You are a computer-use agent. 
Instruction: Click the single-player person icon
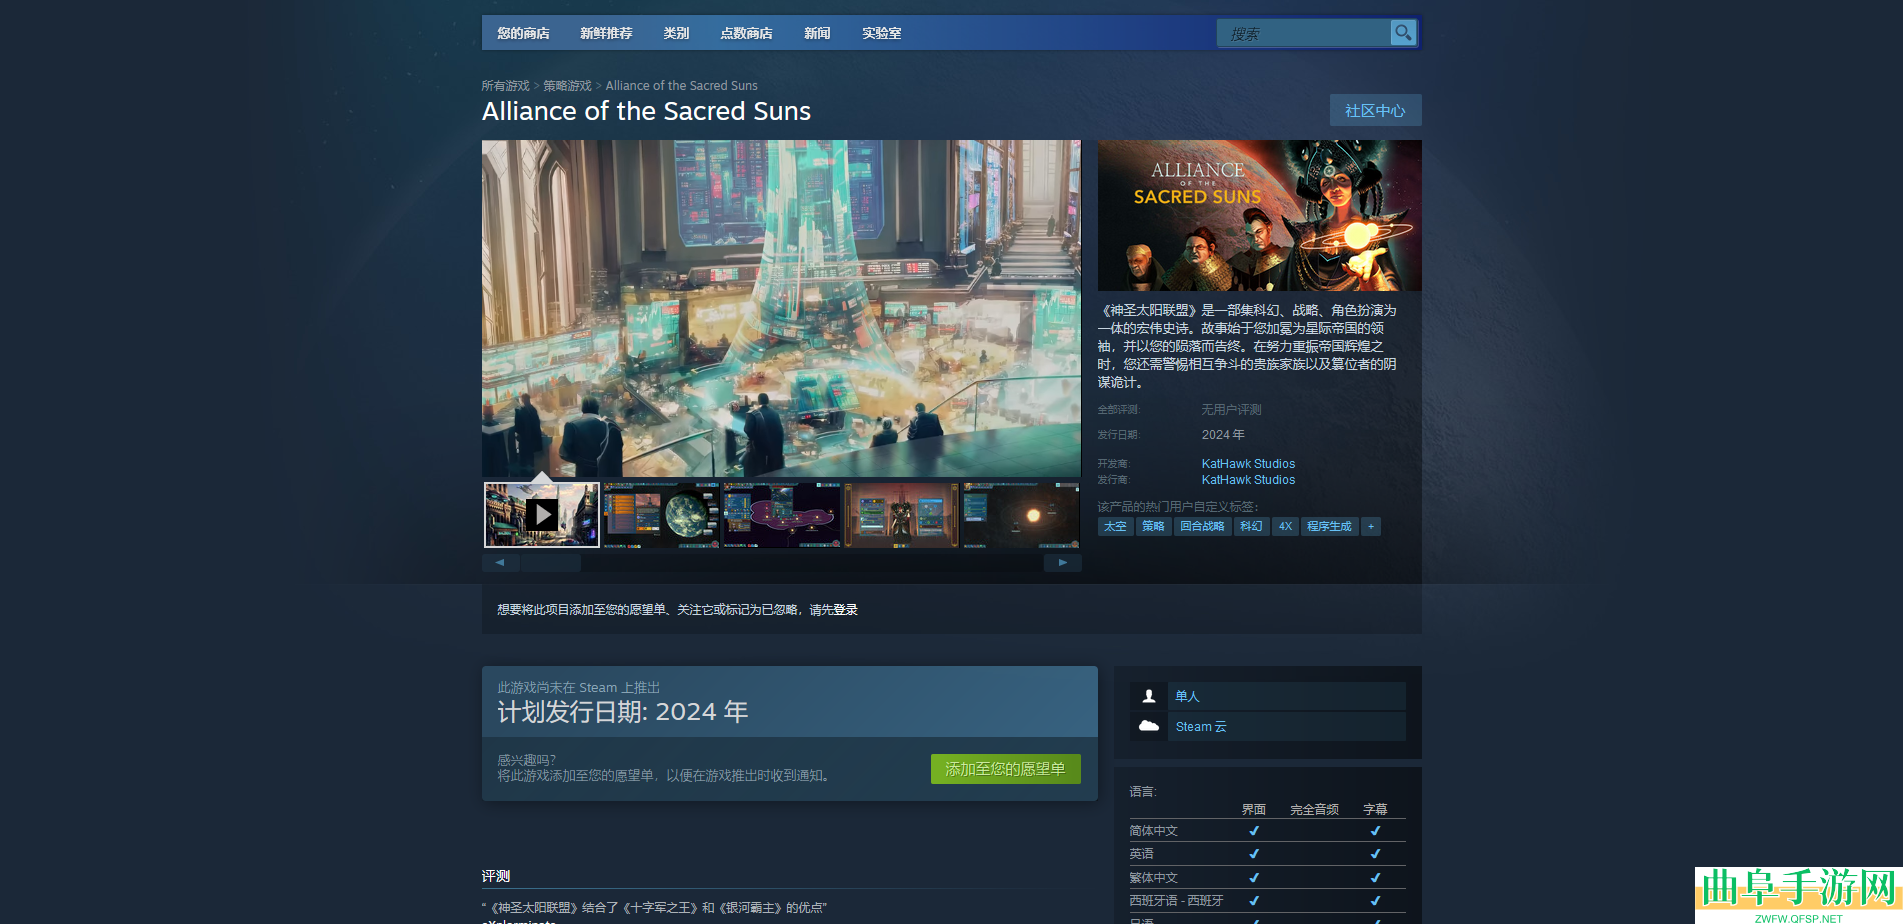pos(1149,696)
